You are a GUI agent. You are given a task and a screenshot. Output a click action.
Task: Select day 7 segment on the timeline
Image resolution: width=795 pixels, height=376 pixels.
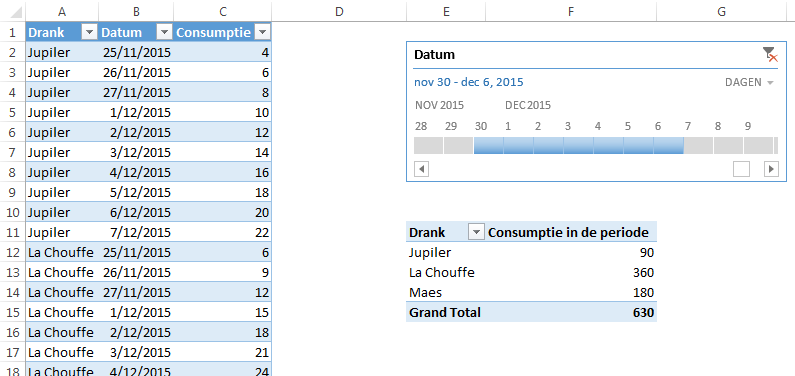click(698, 145)
